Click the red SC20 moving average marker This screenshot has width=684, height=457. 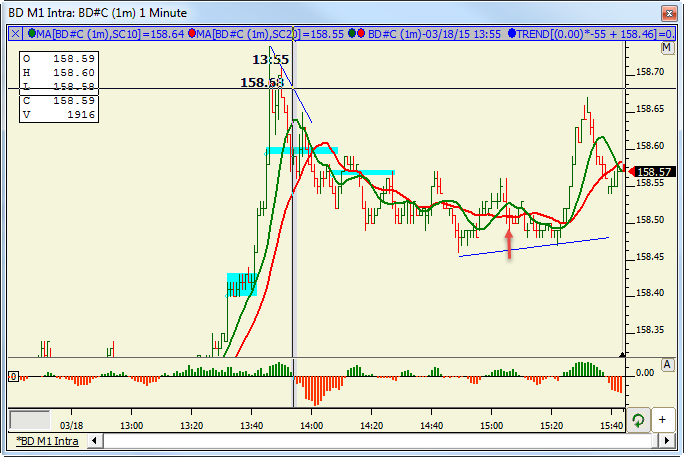192,33
